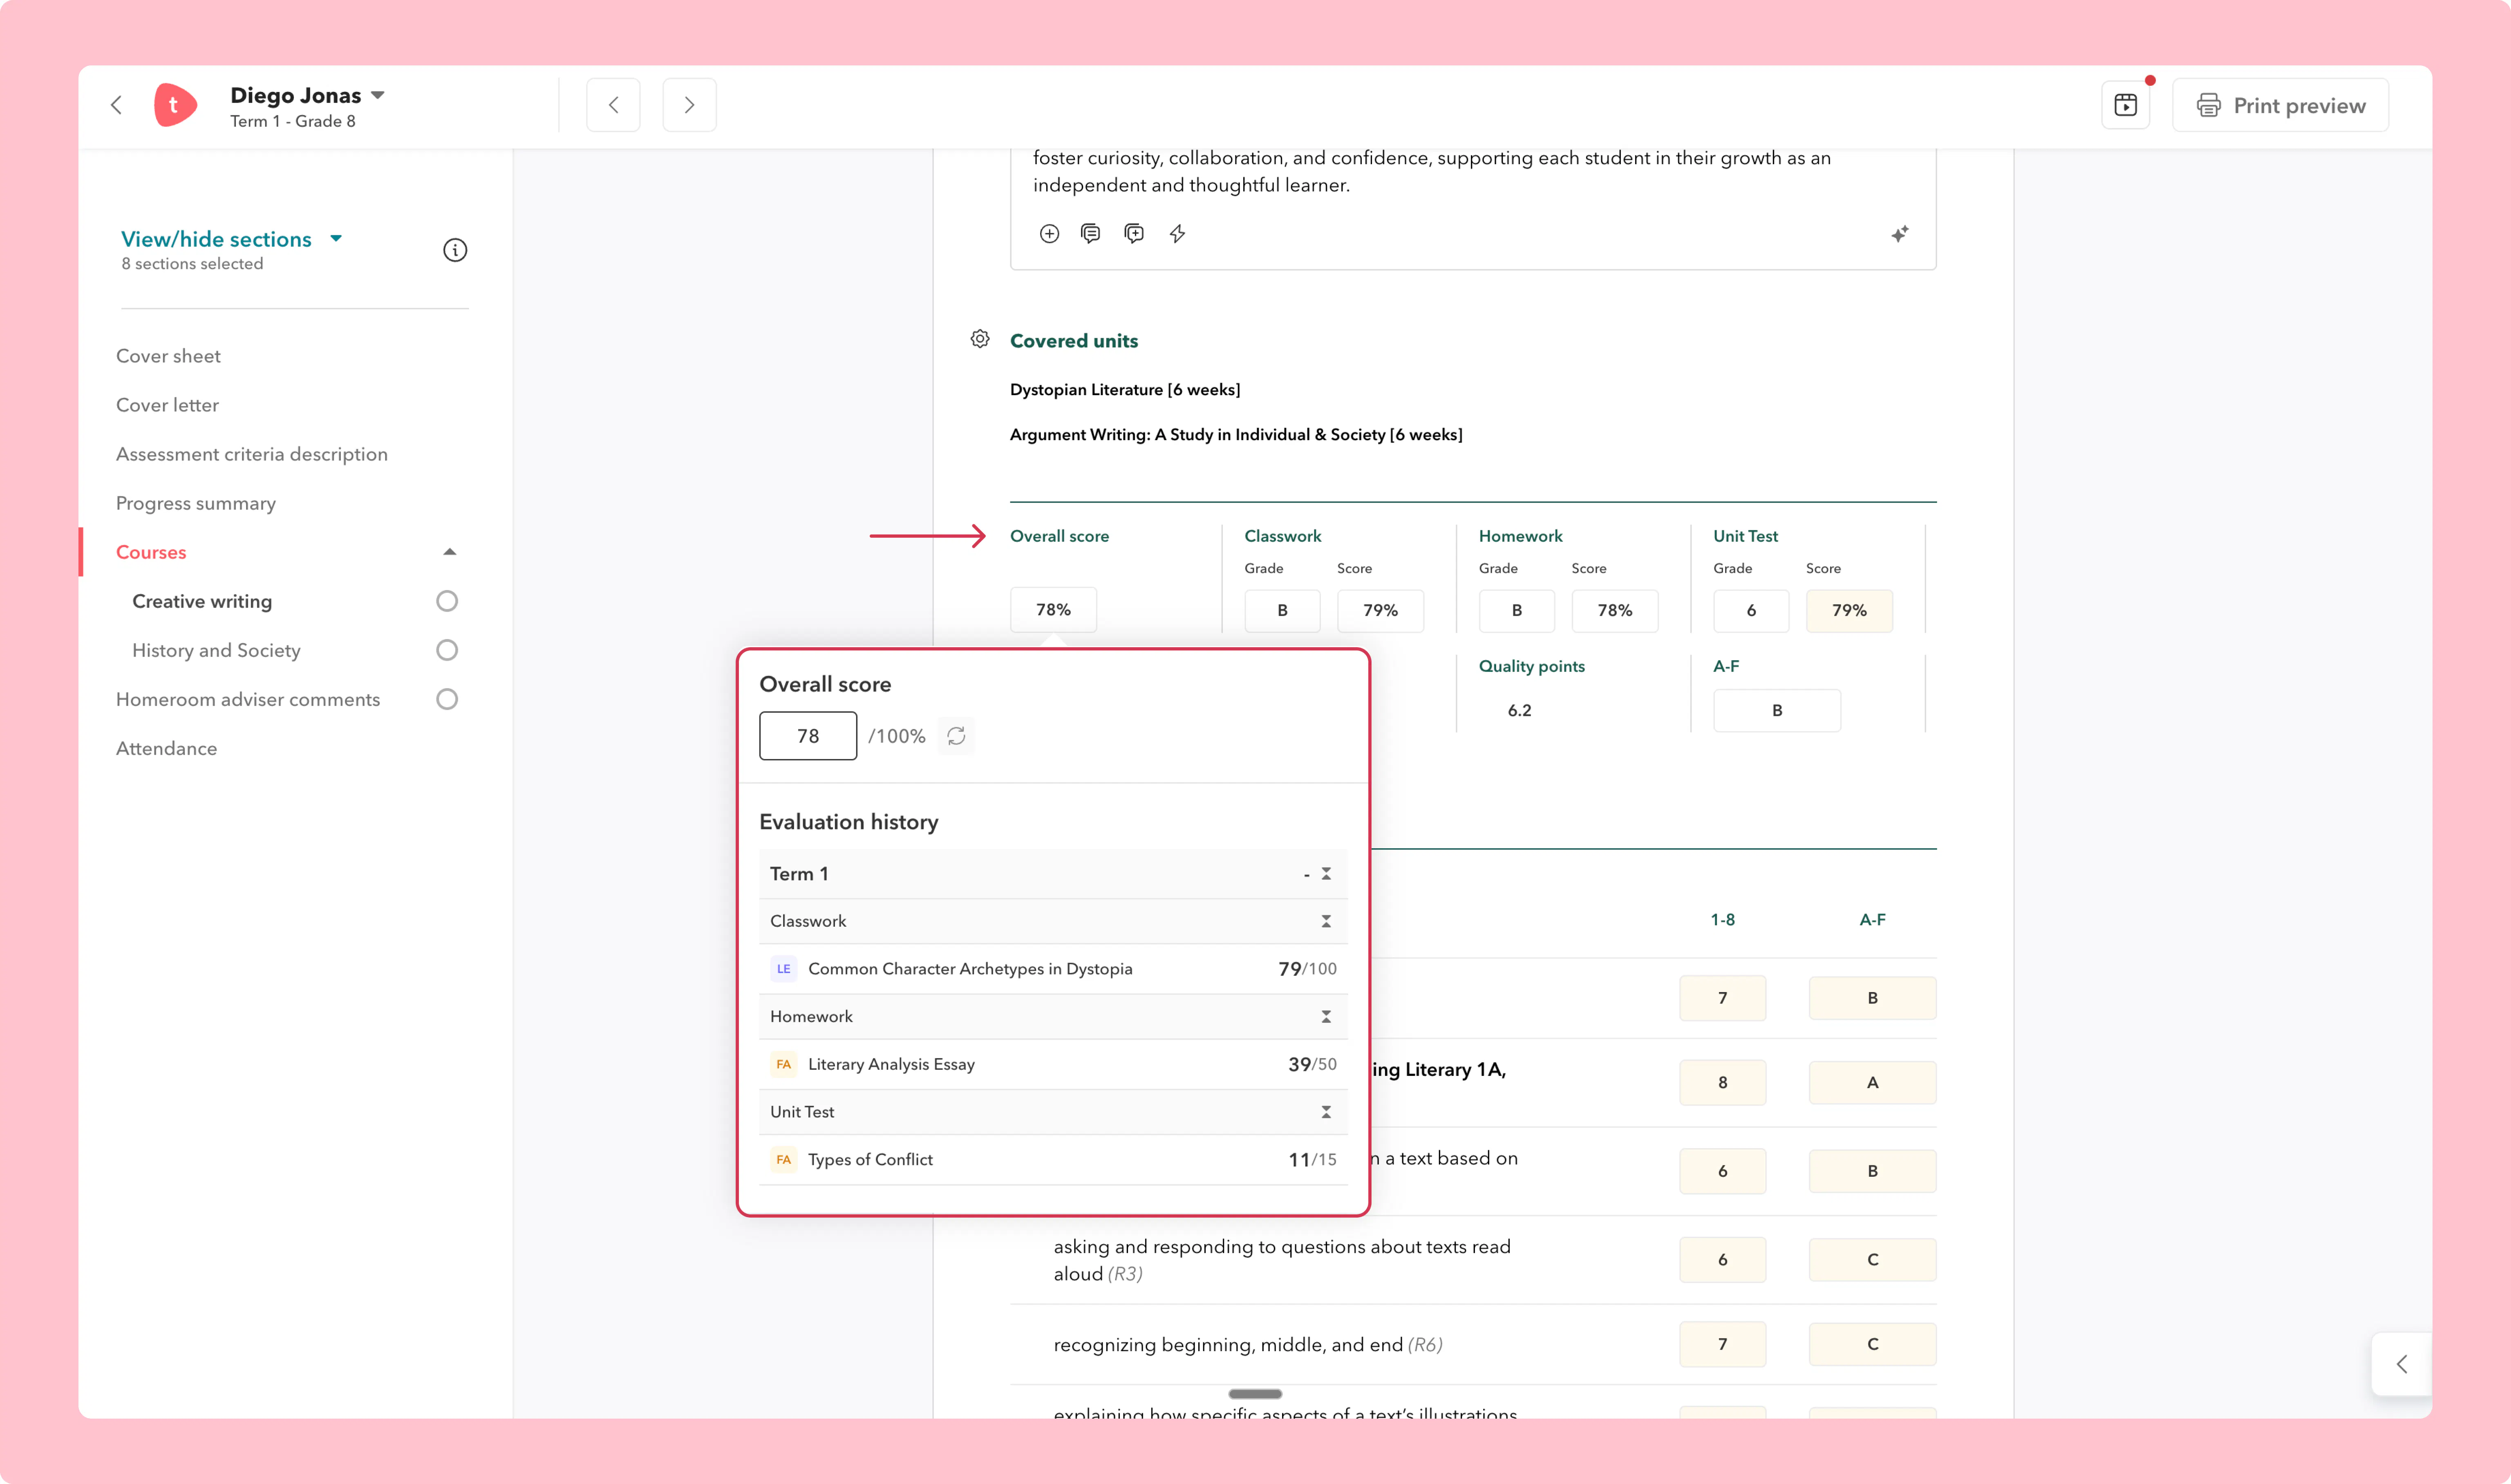
Task: Collapse the Unit Test group in Evaluation history
Action: coord(1326,1112)
